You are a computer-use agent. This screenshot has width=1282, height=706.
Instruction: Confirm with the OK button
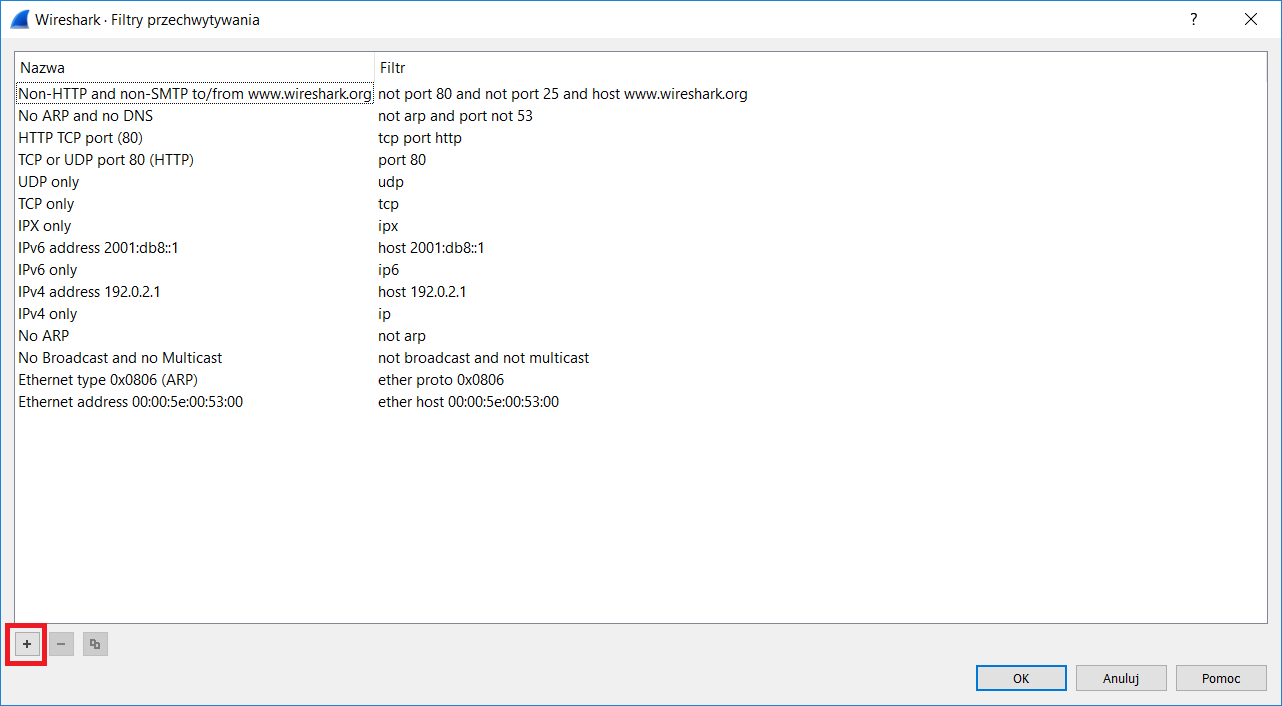[x=1021, y=678]
